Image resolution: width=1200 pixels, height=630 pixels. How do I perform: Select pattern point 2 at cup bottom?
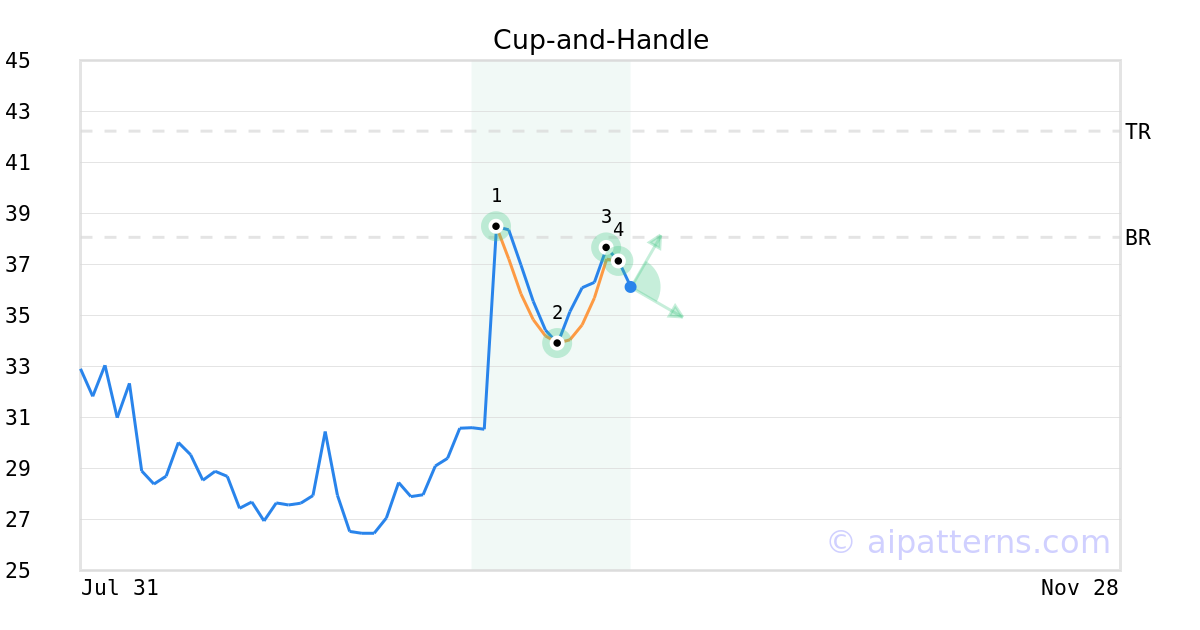click(557, 343)
